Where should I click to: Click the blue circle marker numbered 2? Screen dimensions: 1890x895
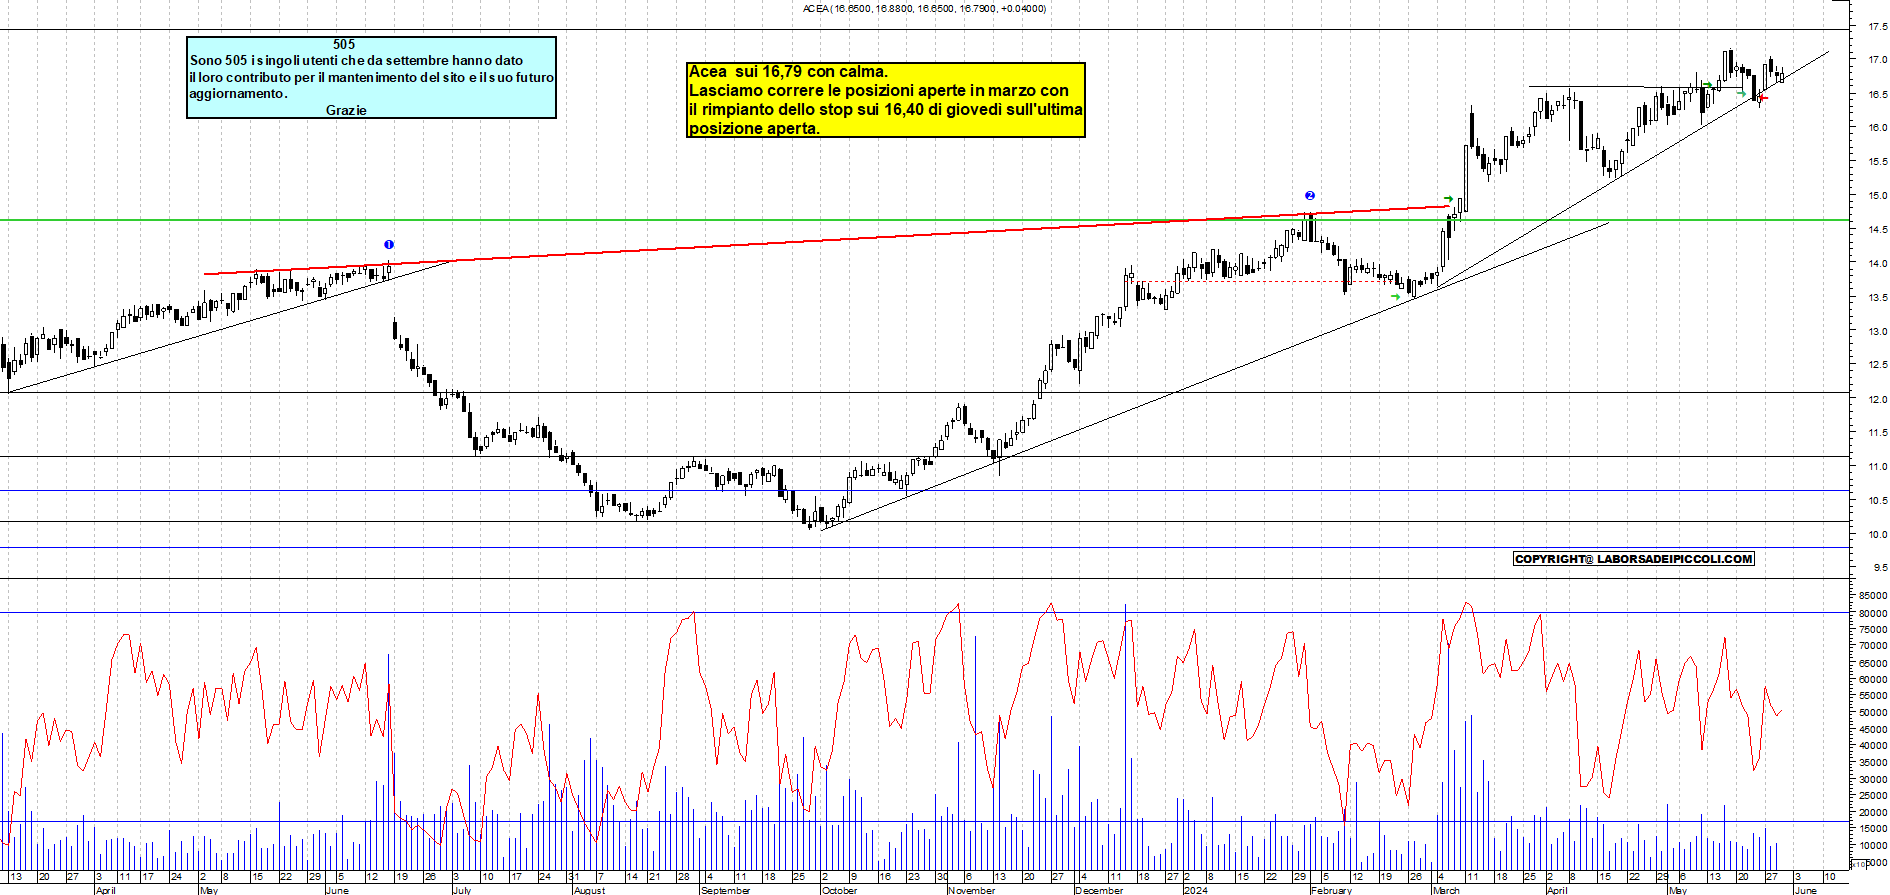point(1310,196)
